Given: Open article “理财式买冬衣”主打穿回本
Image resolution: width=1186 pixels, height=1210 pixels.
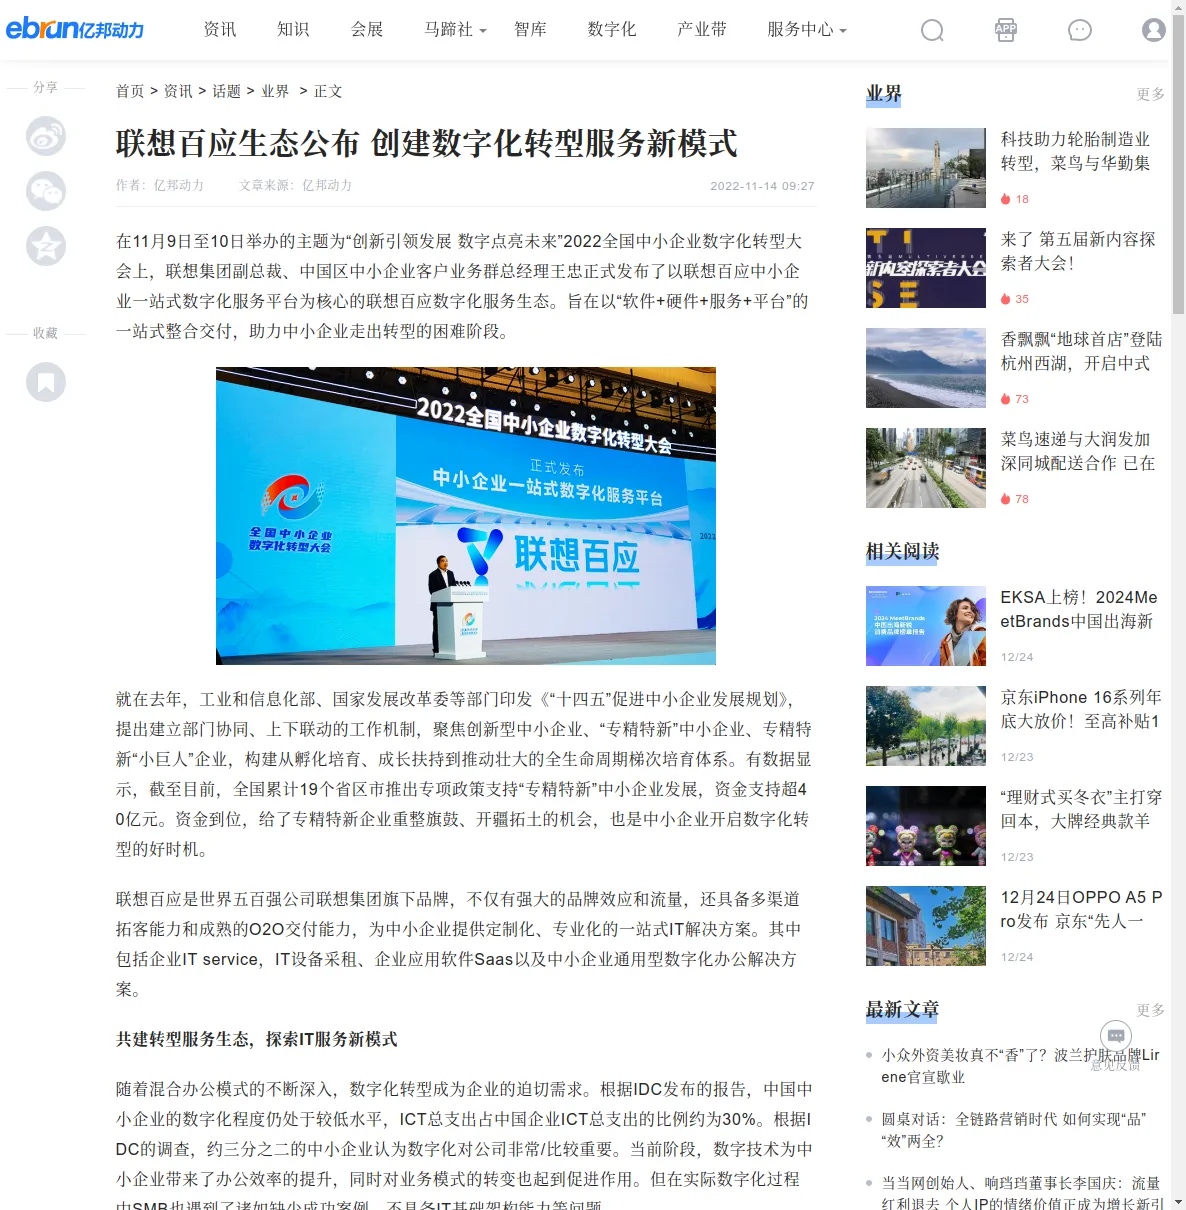Looking at the screenshot, I should [1081, 809].
